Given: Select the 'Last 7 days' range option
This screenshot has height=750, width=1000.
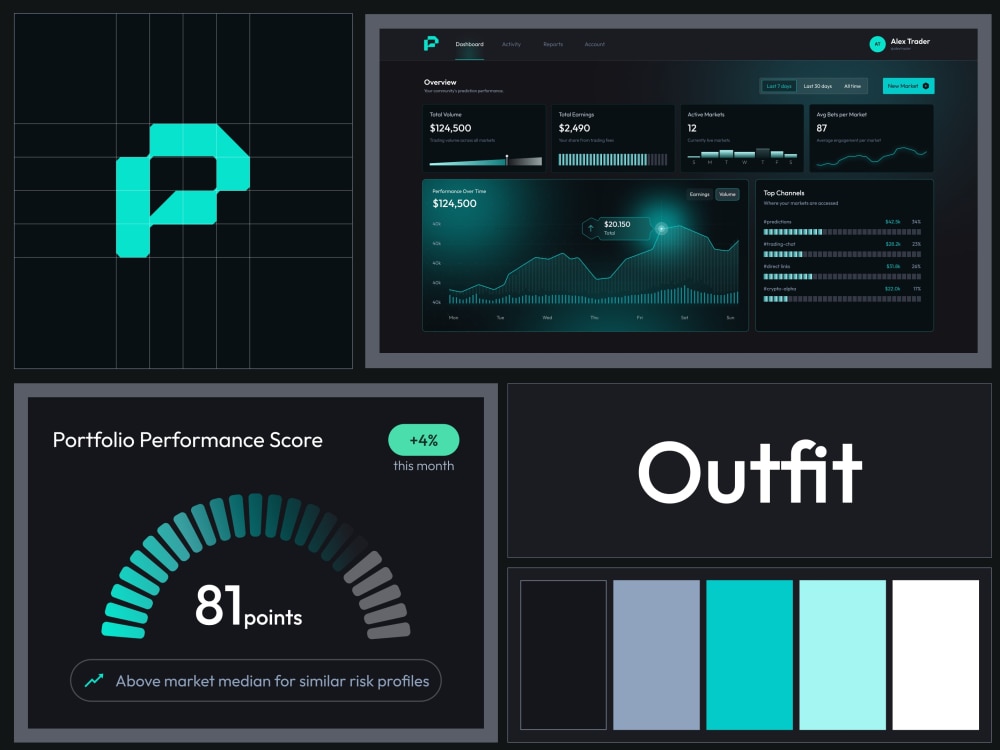Looking at the screenshot, I should 779,86.
